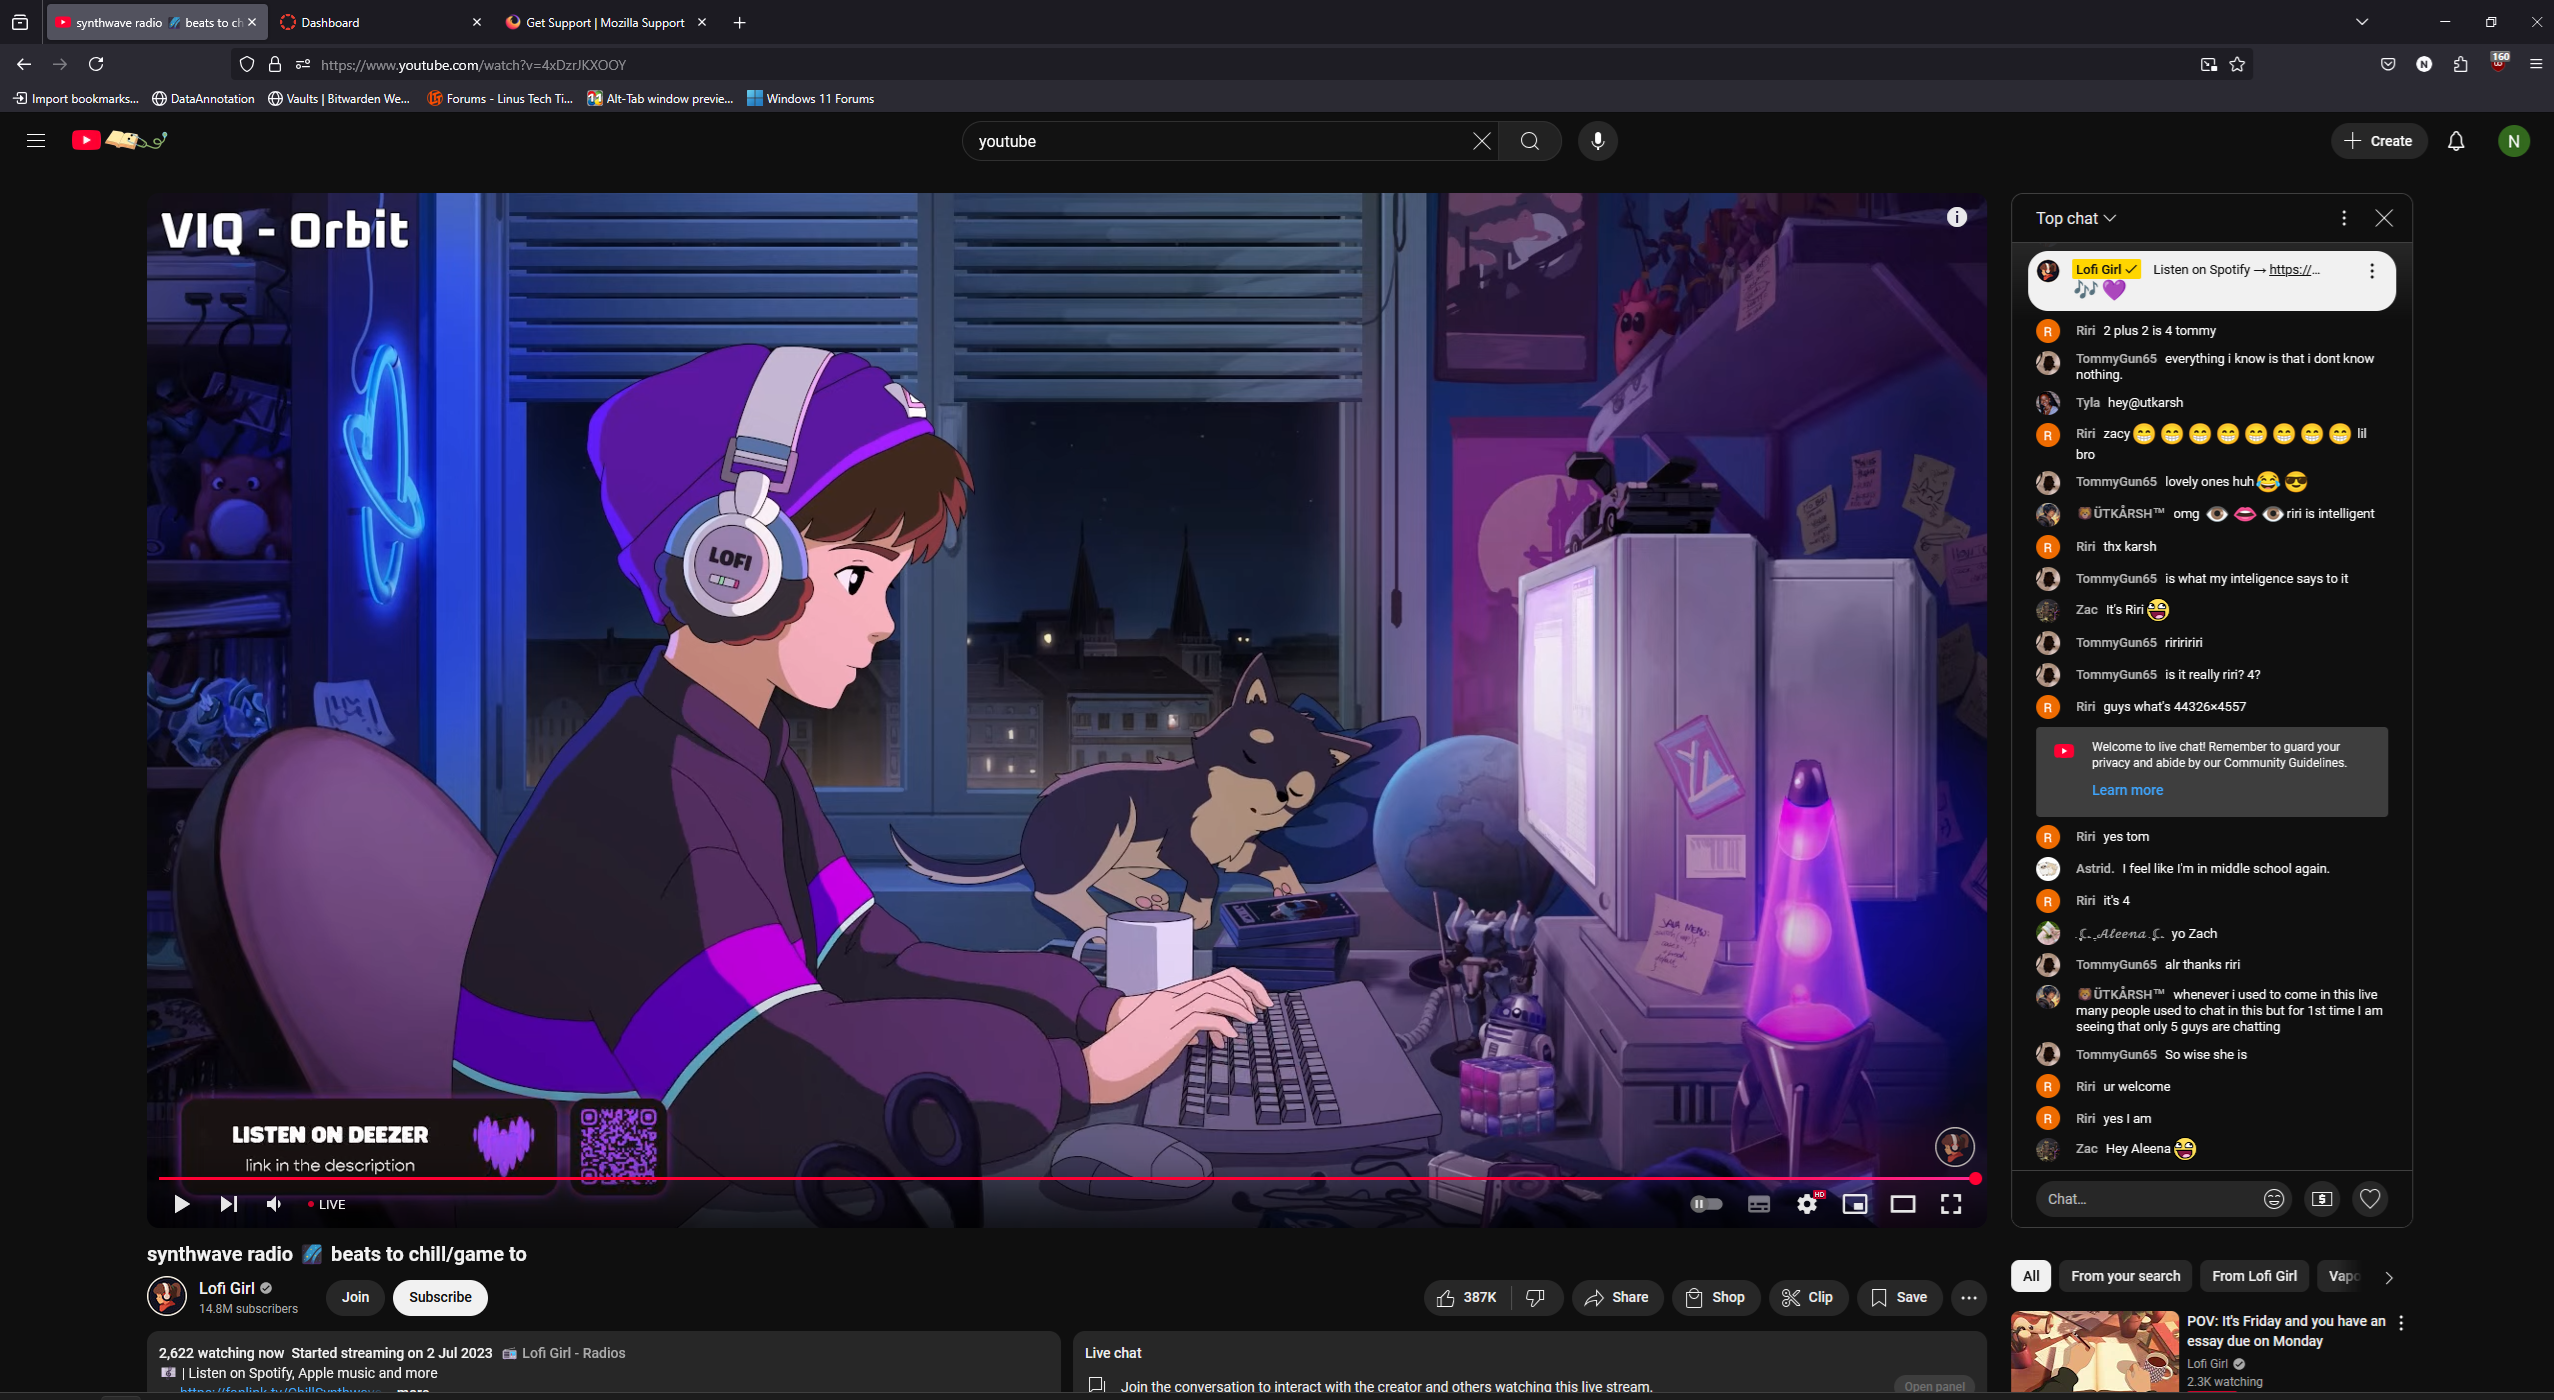Image resolution: width=2554 pixels, height=1400 pixels.
Task: Open Lofi Girl channel name link
Action: point(227,1289)
